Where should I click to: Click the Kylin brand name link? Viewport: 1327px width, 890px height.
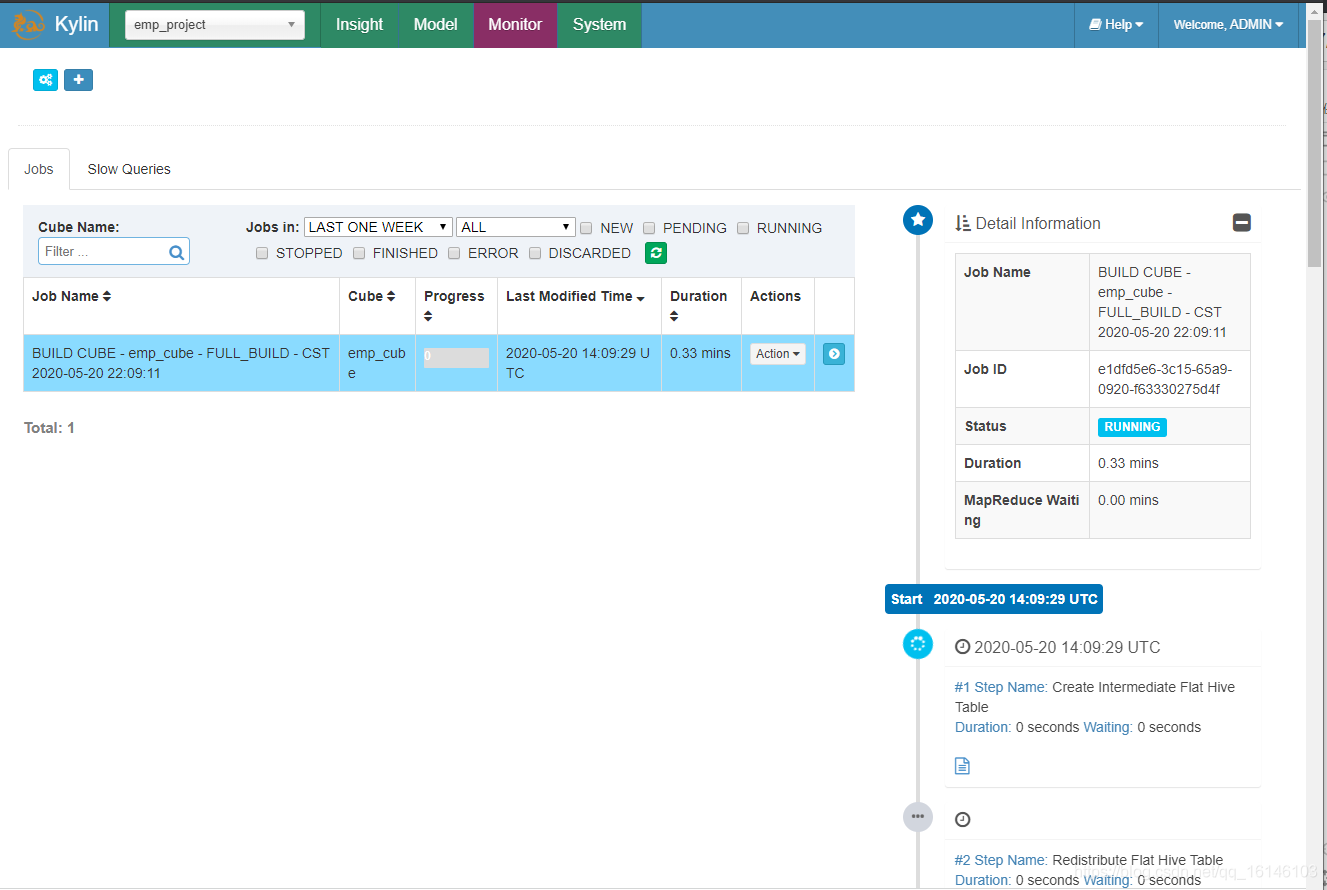click(77, 24)
